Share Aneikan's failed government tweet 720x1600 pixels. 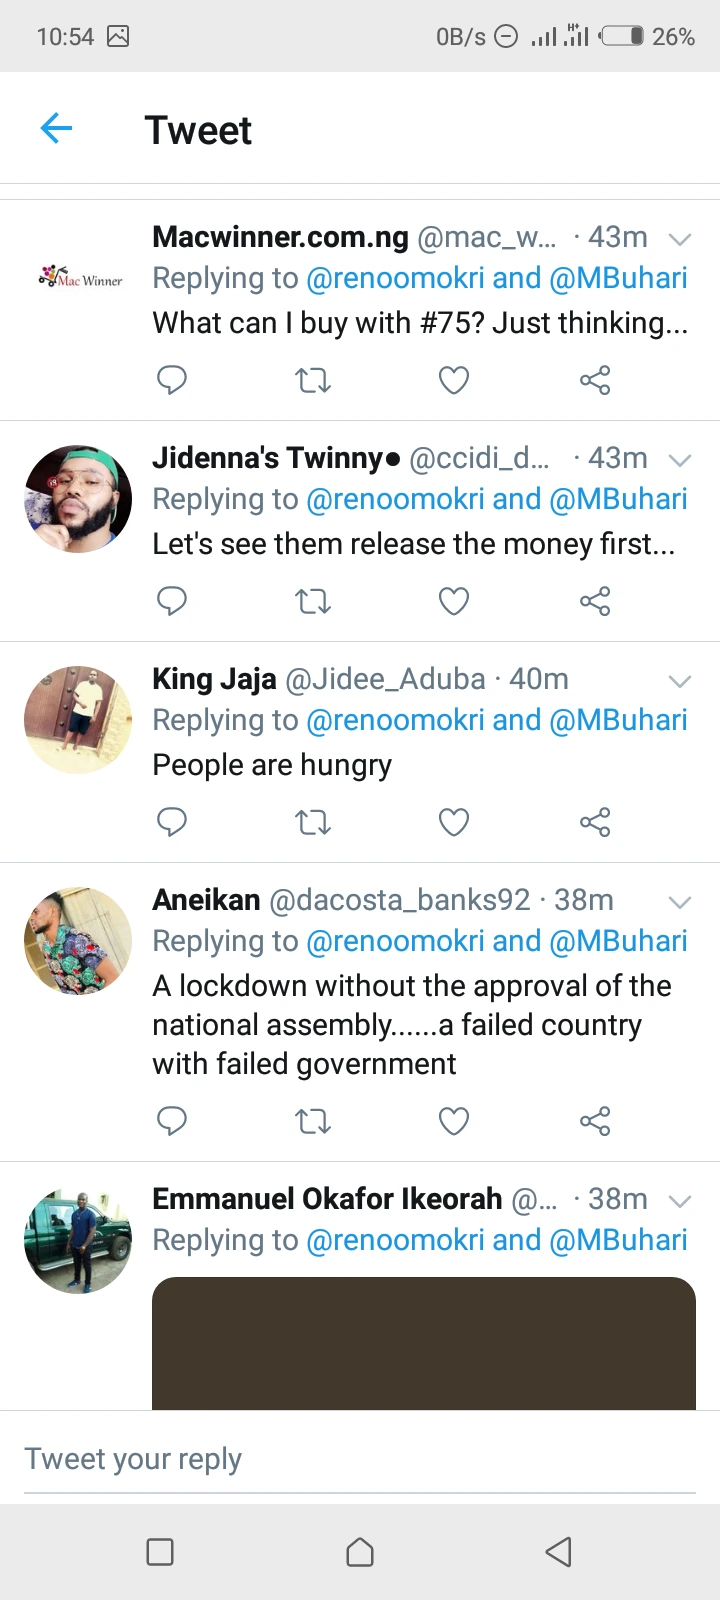tap(595, 1121)
